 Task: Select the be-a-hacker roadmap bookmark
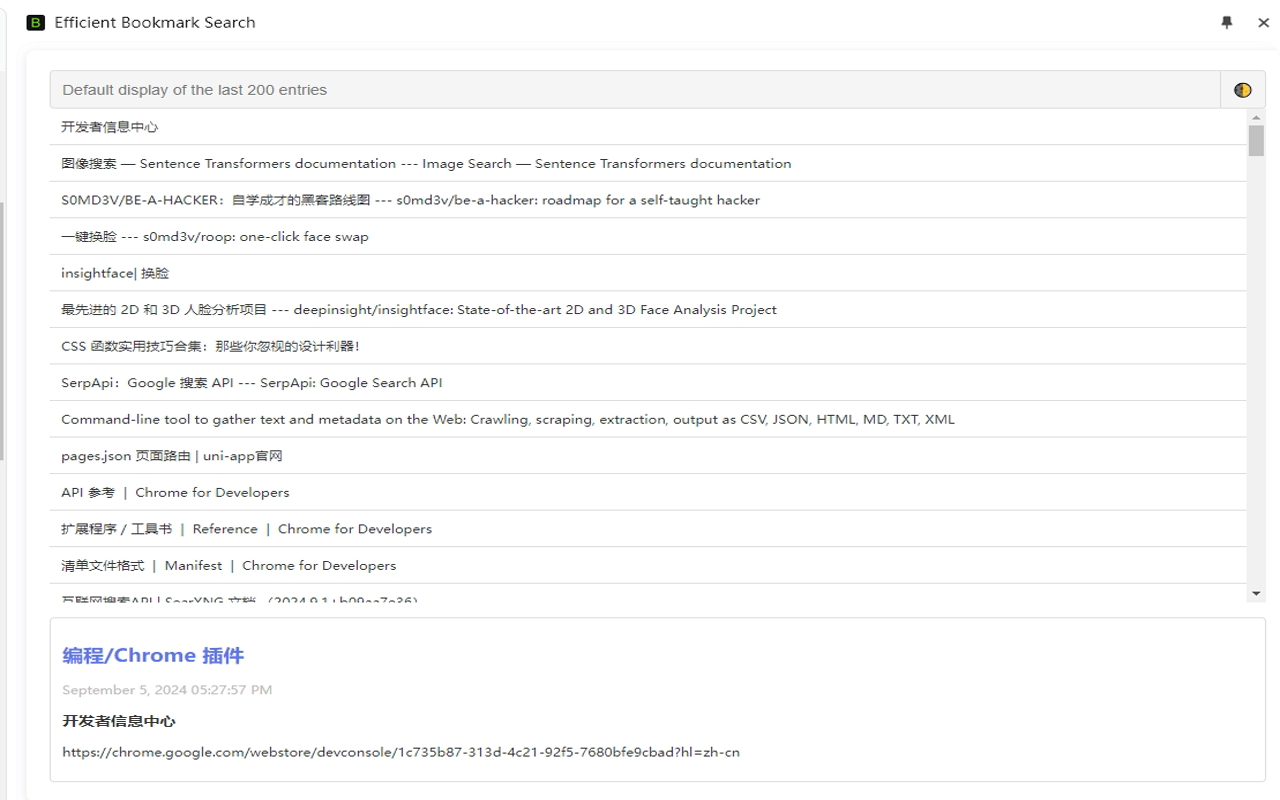(x=410, y=200)
